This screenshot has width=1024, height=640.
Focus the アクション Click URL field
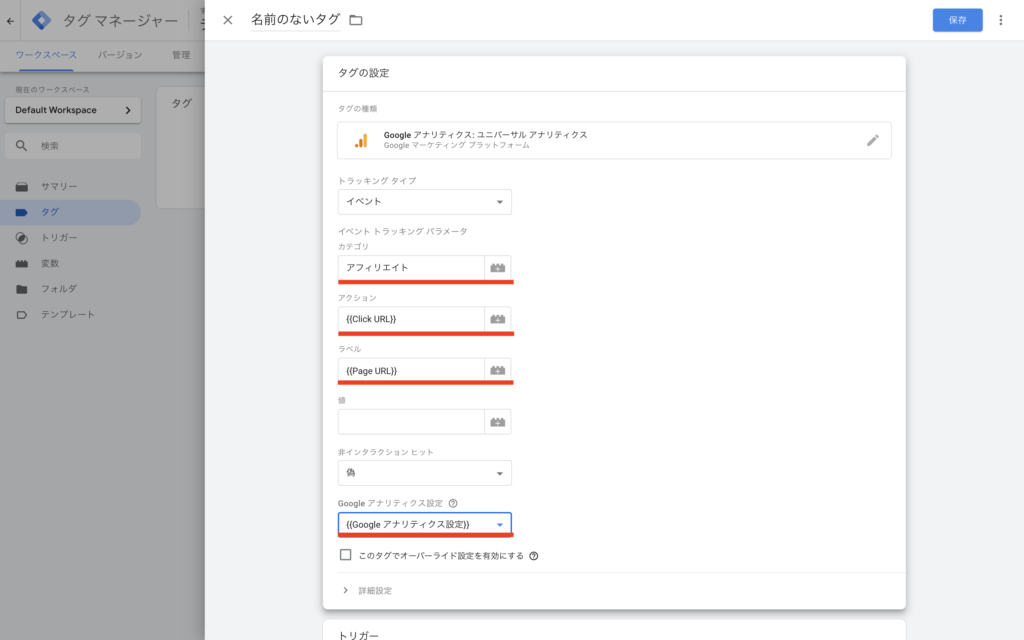(411, 319)
